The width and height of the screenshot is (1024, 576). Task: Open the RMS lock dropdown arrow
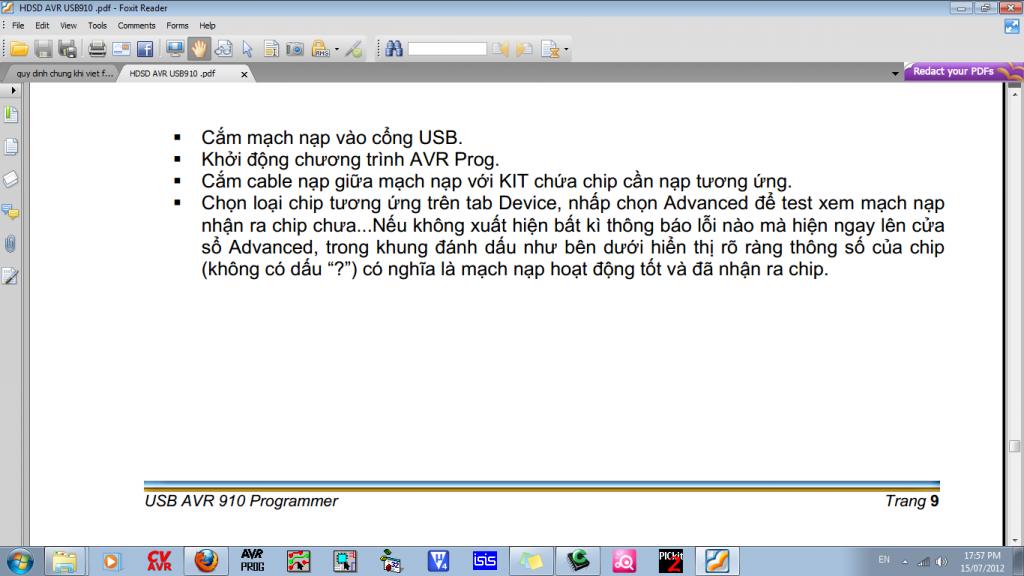pyautogui.click(x=337, y=49)
